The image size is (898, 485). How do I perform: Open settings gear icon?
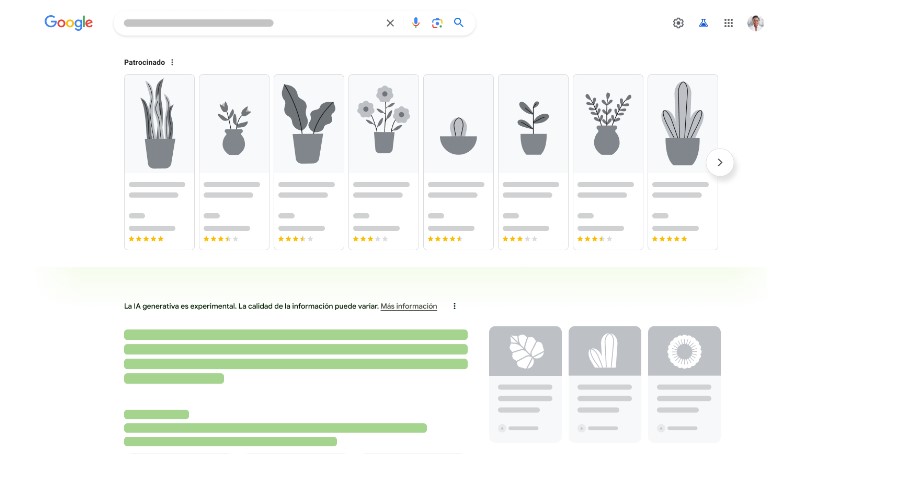click(x=678, y=23)
